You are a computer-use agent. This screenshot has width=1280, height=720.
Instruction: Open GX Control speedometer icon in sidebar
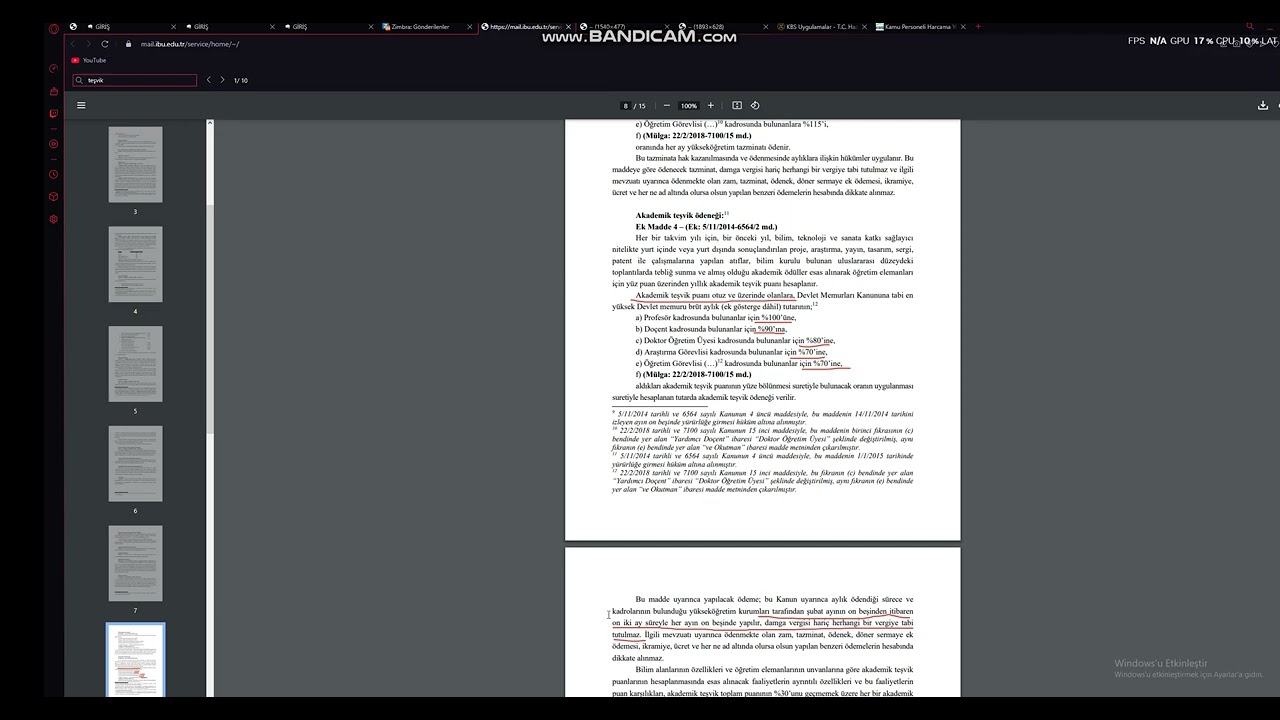click(x=54, y=68)
